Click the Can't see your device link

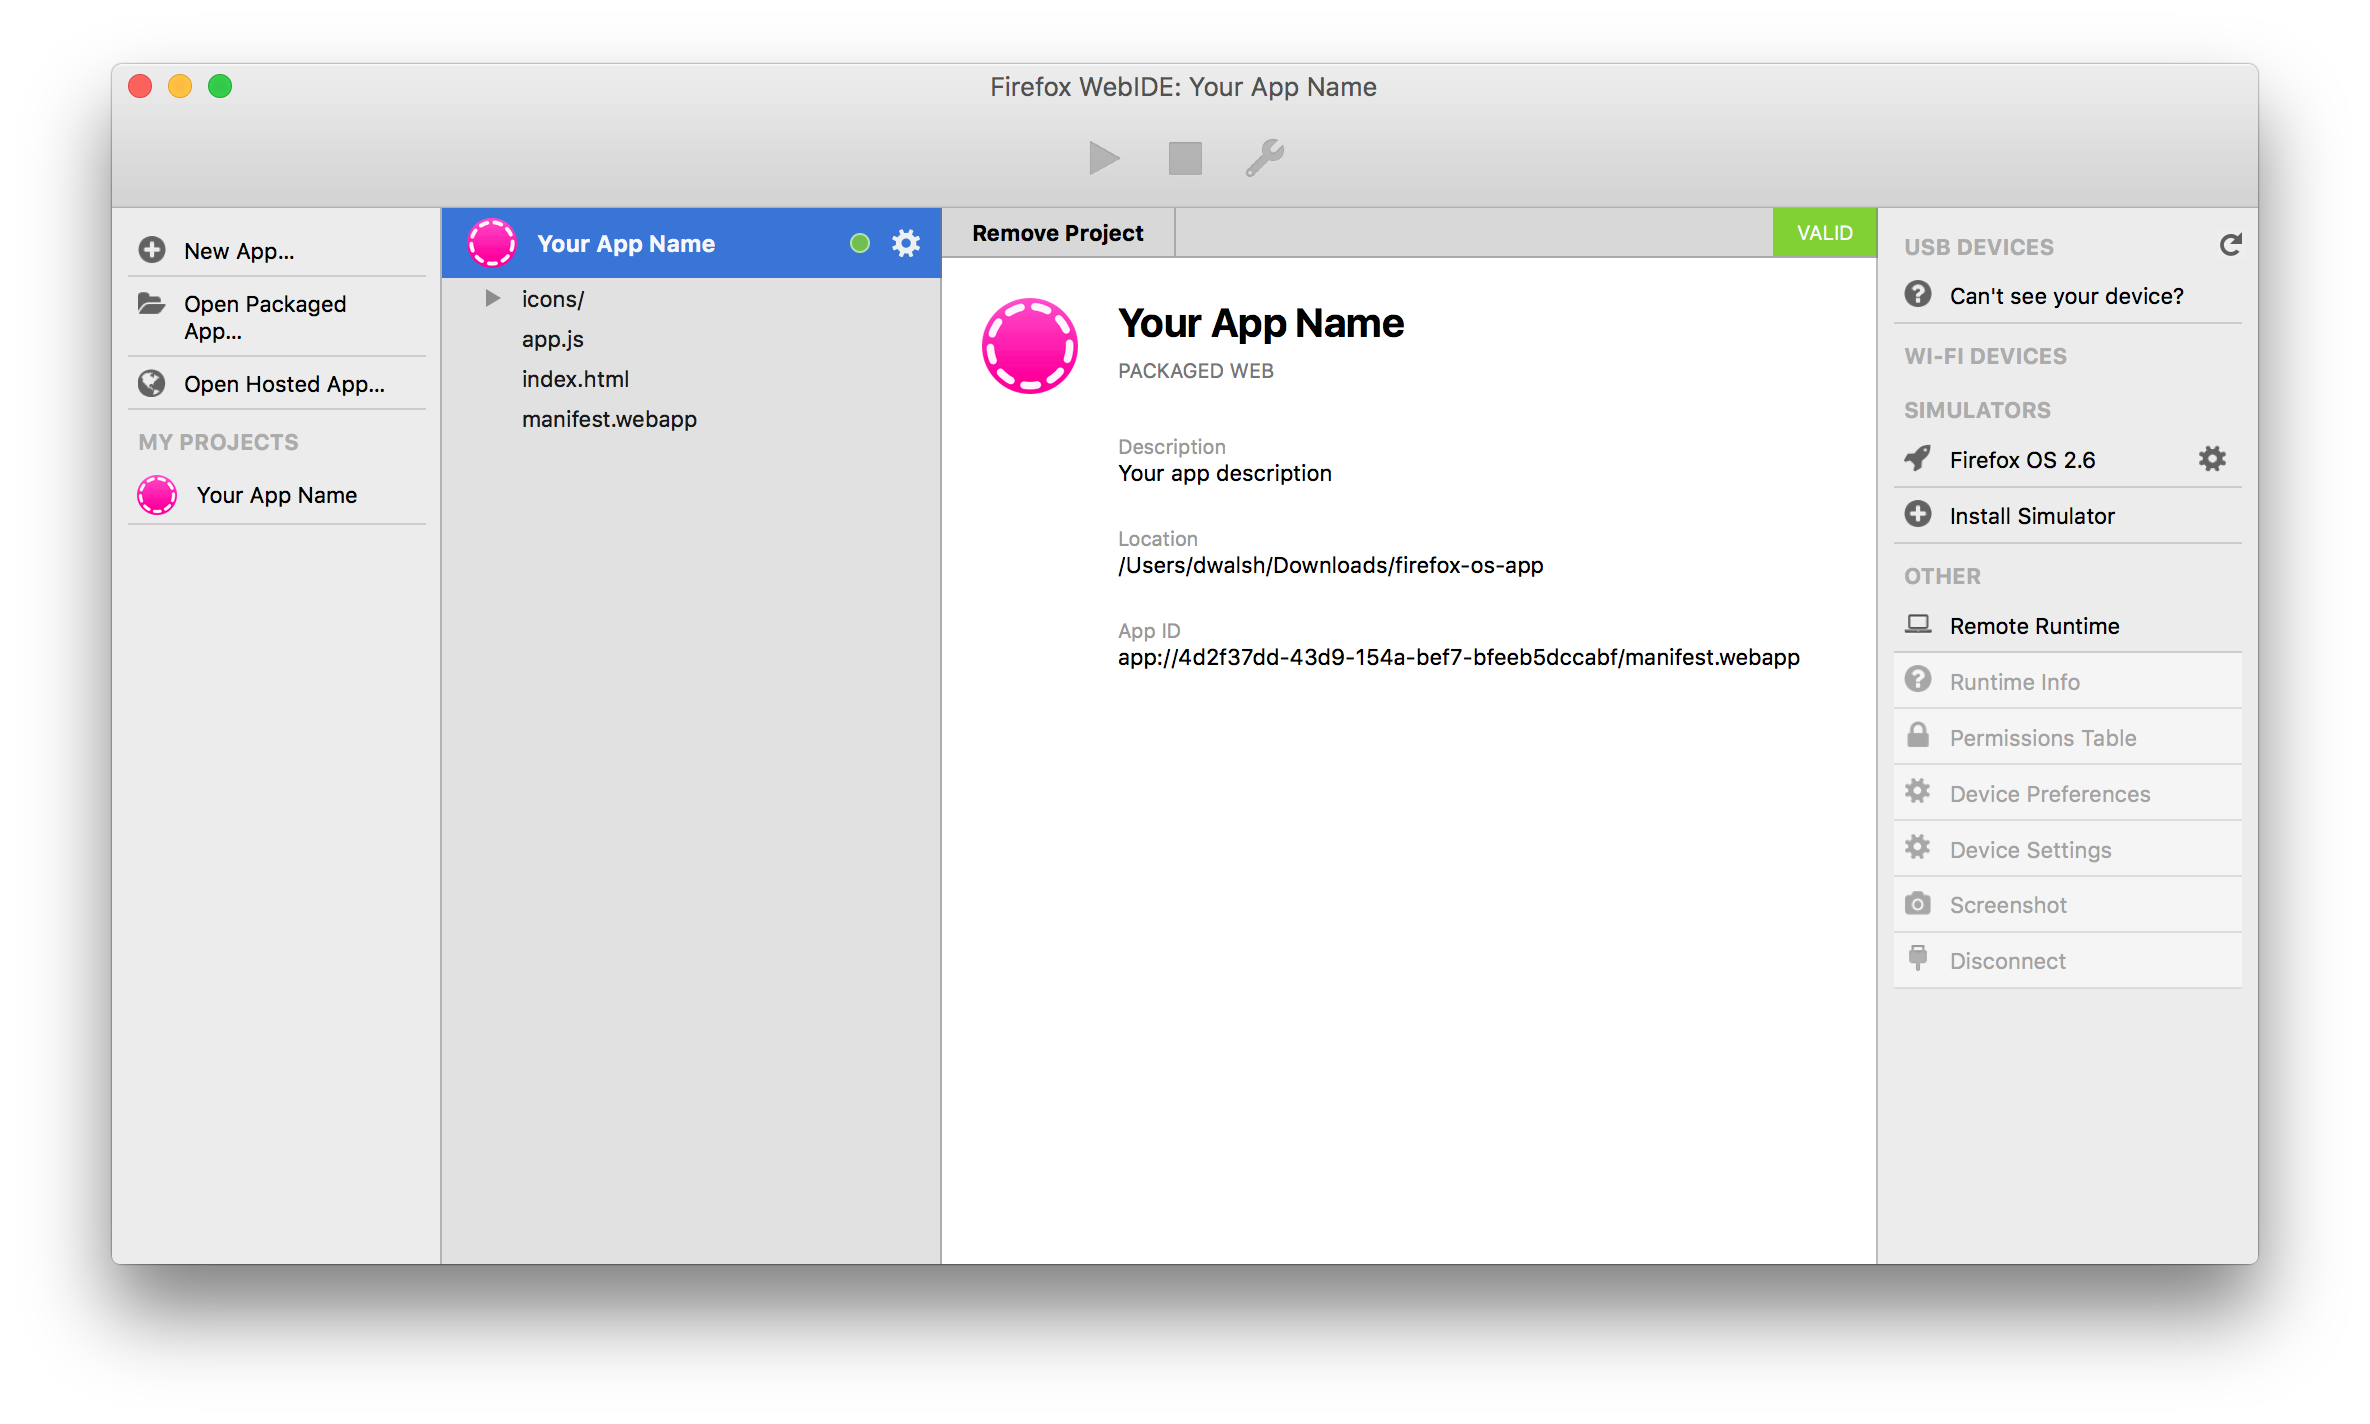(2067, 295)
